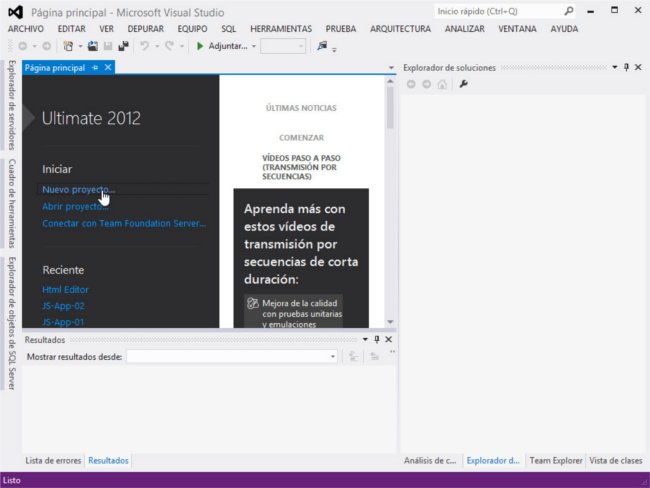Click the start page scrollbar down arrow
Screen dimensions: 650x488
coord(390,322)
